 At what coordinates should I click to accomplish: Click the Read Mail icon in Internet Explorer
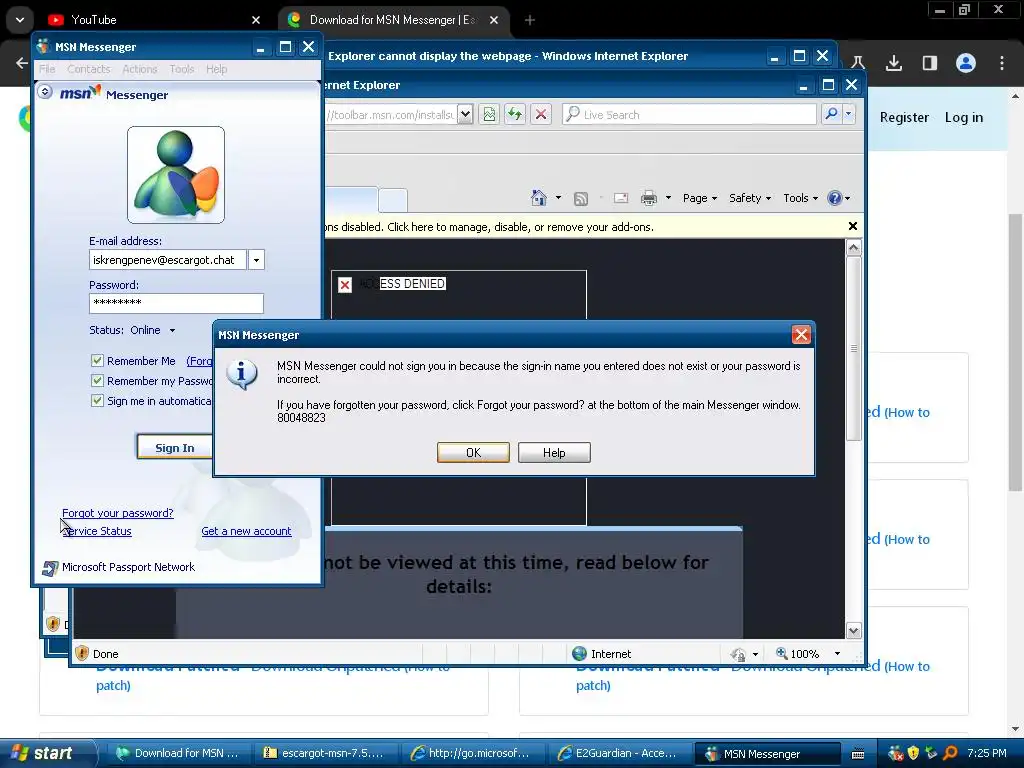[x=621, y=198]
